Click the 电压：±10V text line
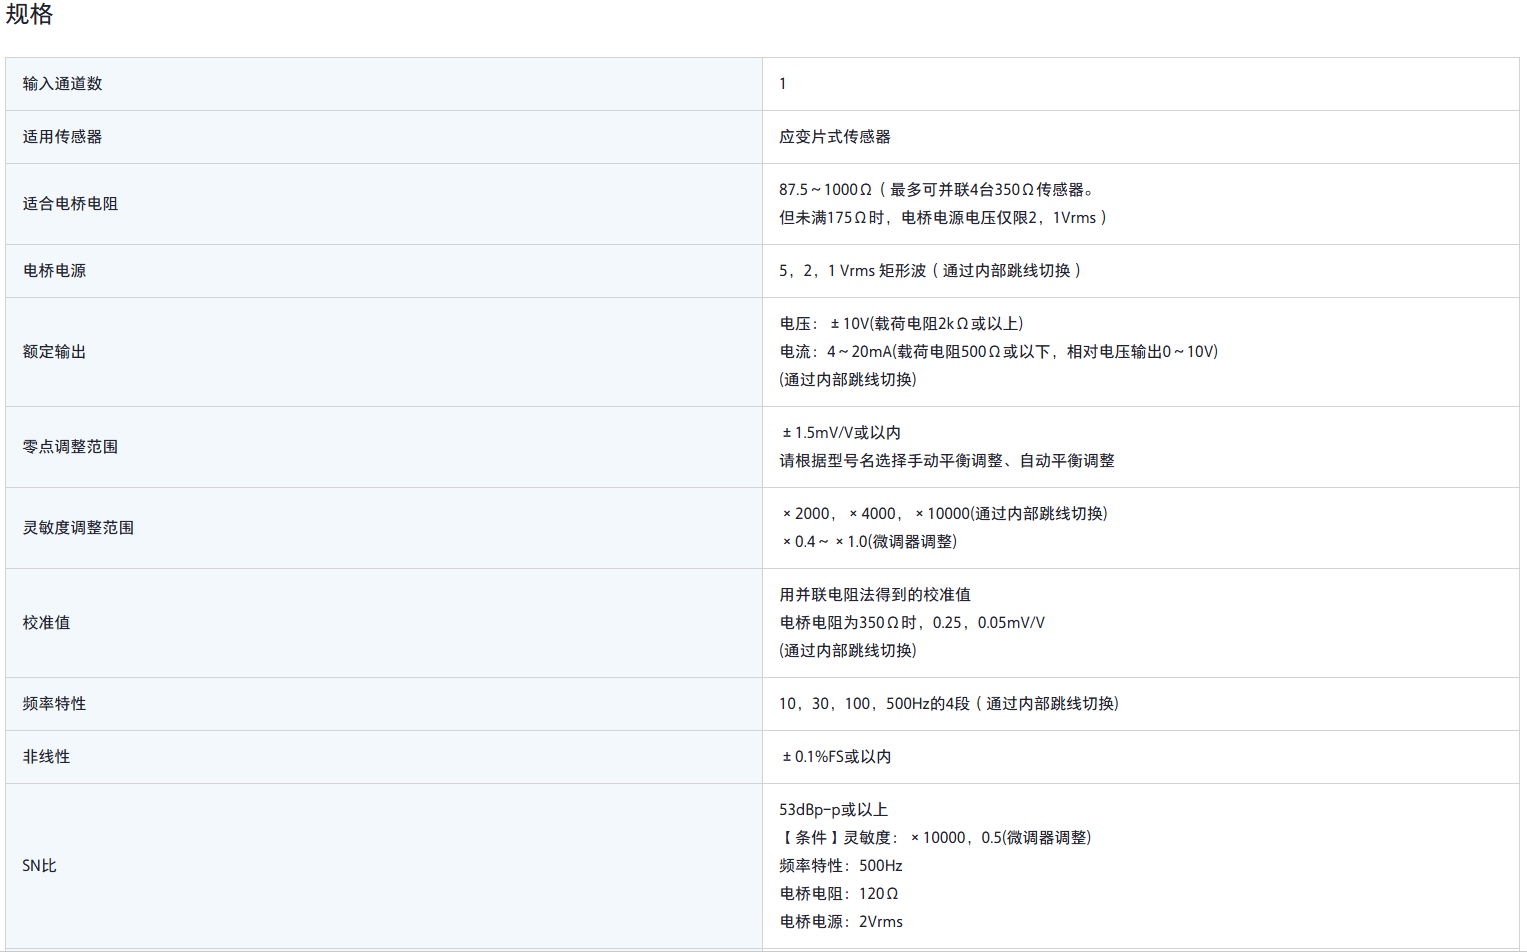Screen dimensions: 1527x952 901,324
